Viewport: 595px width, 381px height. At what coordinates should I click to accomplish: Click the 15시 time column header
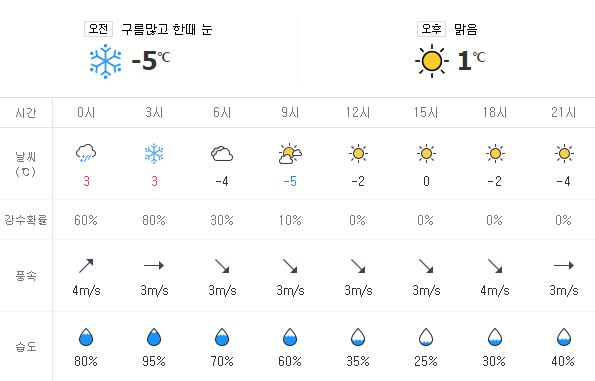[x=426, y=112]
